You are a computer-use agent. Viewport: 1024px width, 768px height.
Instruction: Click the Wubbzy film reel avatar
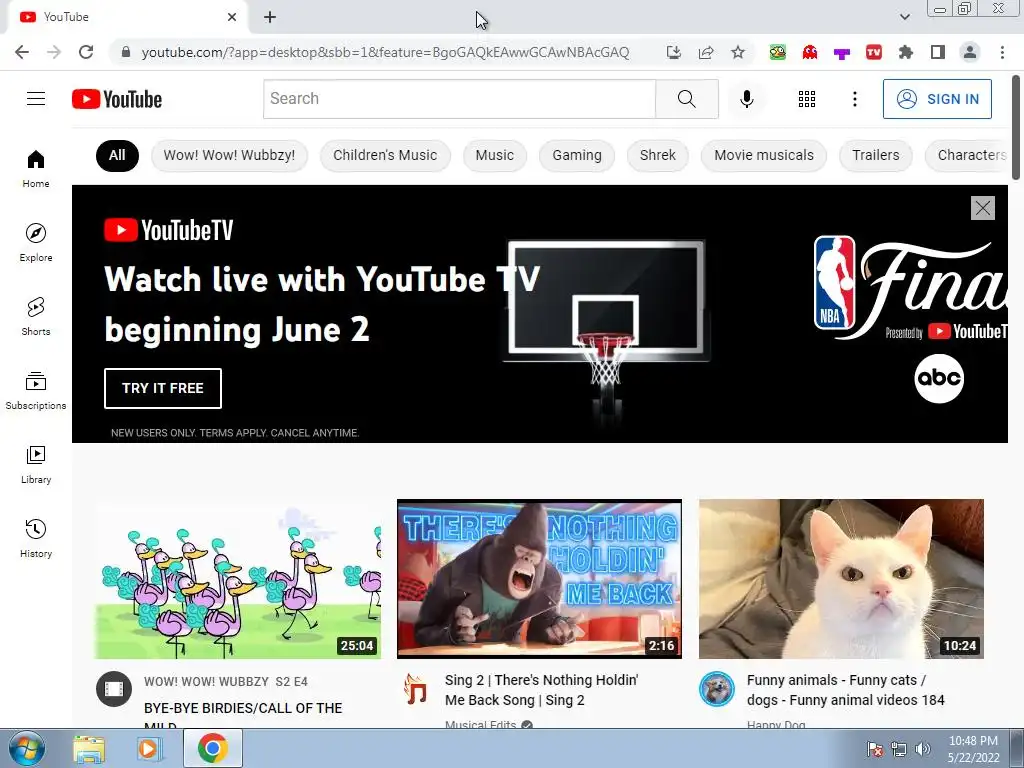(114, 689)
